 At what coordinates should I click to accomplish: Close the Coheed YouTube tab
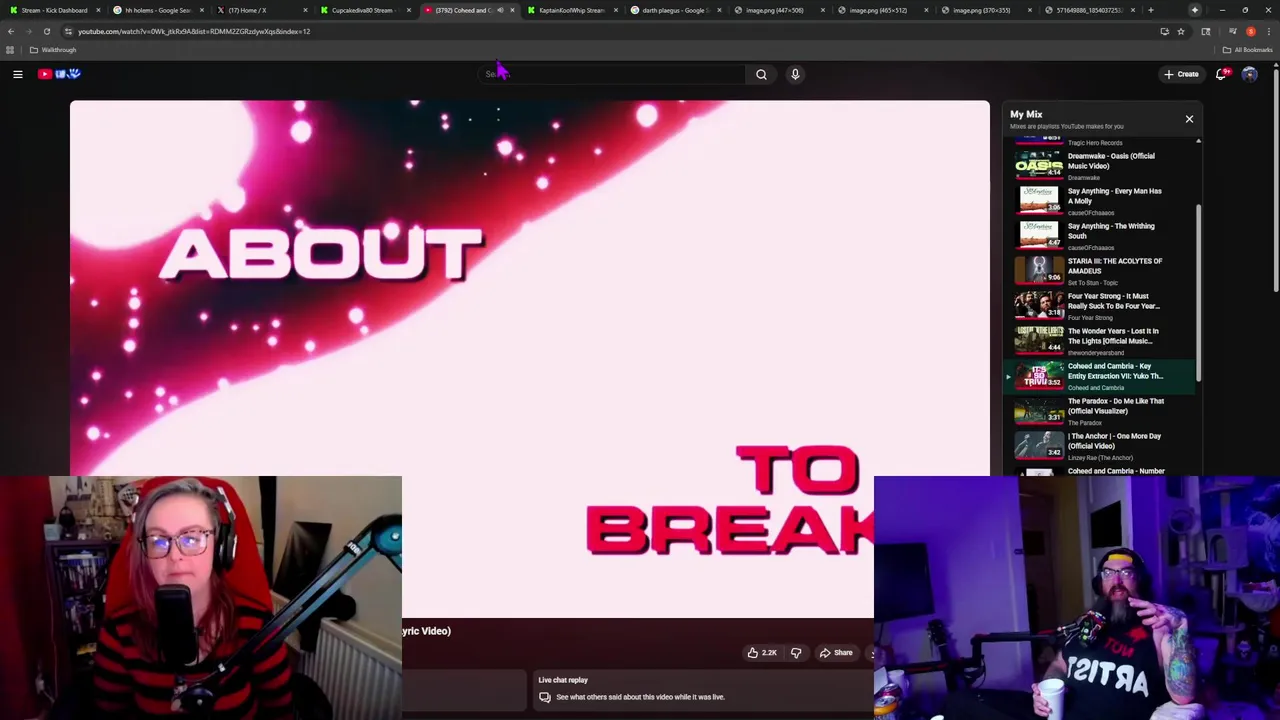click(x=512, y=10)
